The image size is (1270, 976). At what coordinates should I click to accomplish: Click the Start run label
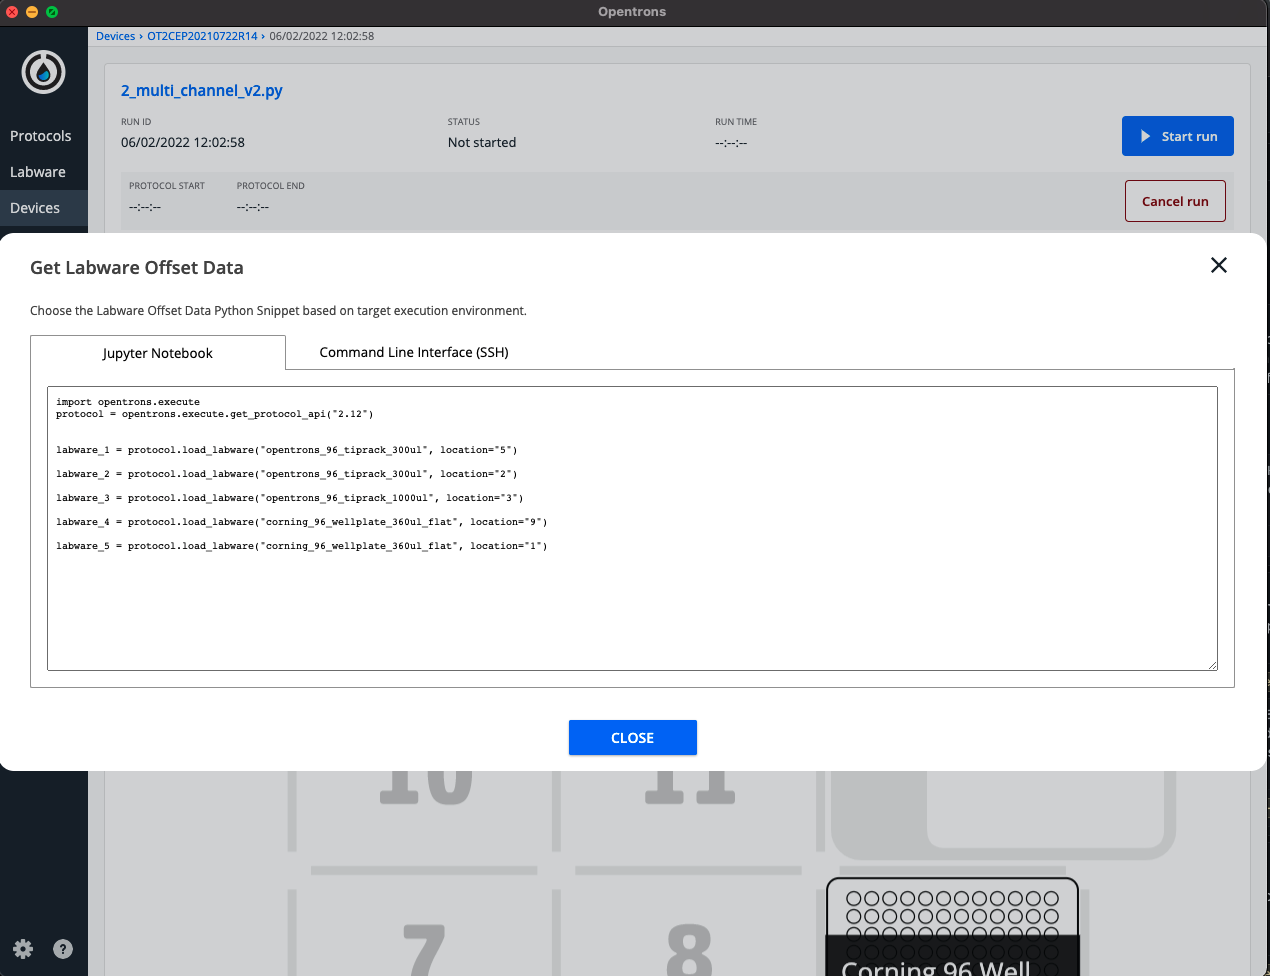click(1190, 136)
